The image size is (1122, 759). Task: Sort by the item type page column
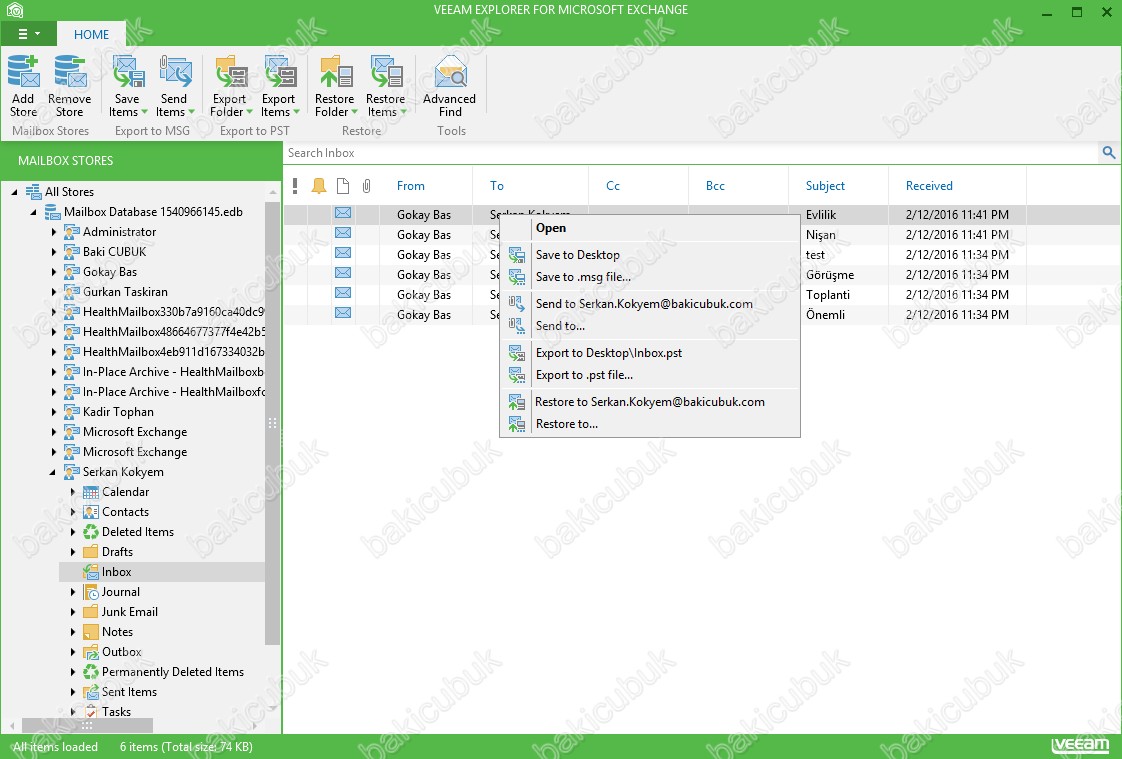343,186
